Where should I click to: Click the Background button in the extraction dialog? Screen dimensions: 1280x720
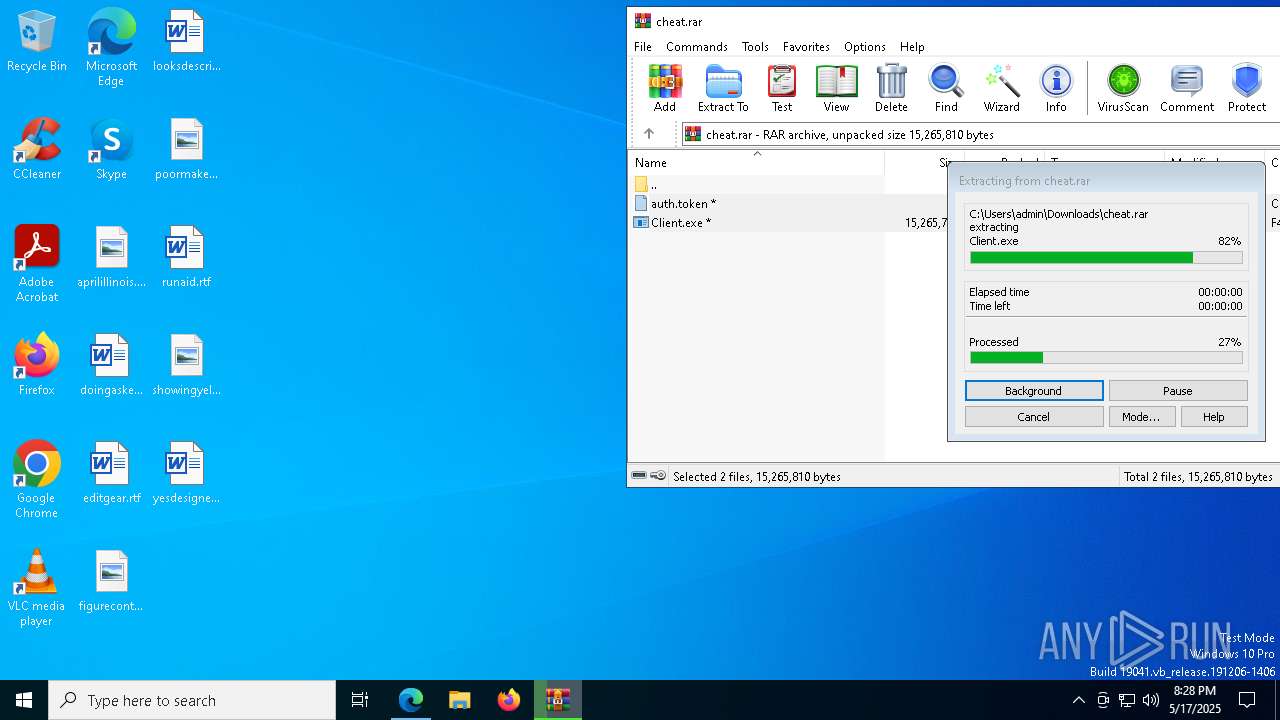[x=1034, y=391]
